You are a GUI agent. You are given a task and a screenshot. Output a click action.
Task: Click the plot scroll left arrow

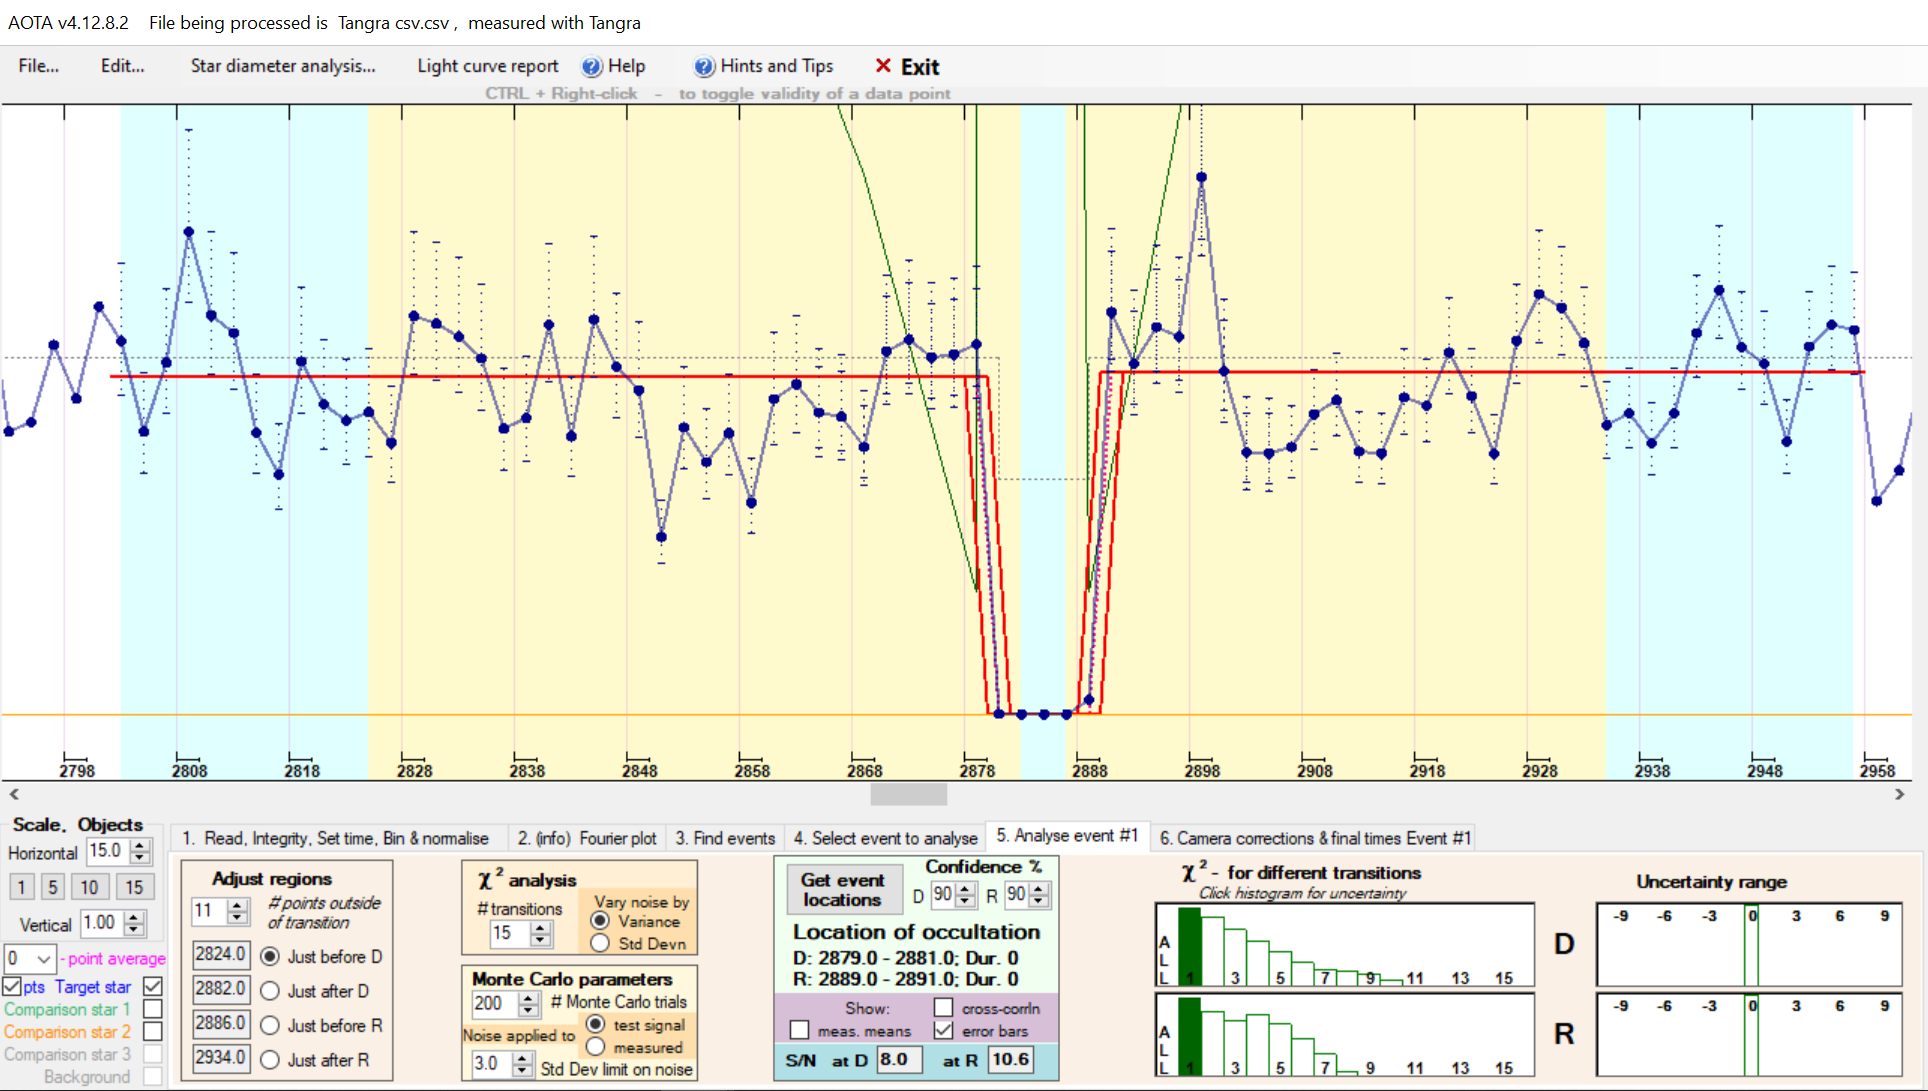pos(14,795)
